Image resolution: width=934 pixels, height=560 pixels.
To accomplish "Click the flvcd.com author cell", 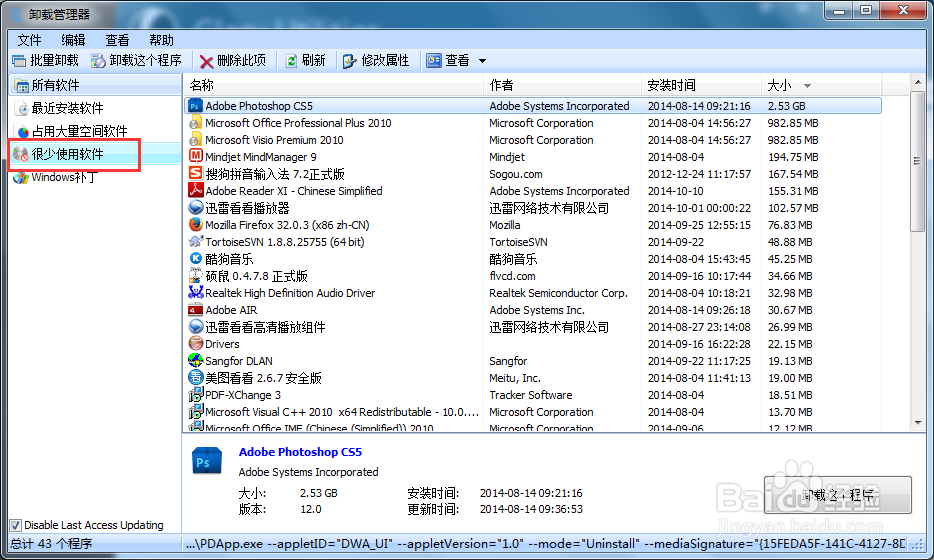I will coord(512,276).
